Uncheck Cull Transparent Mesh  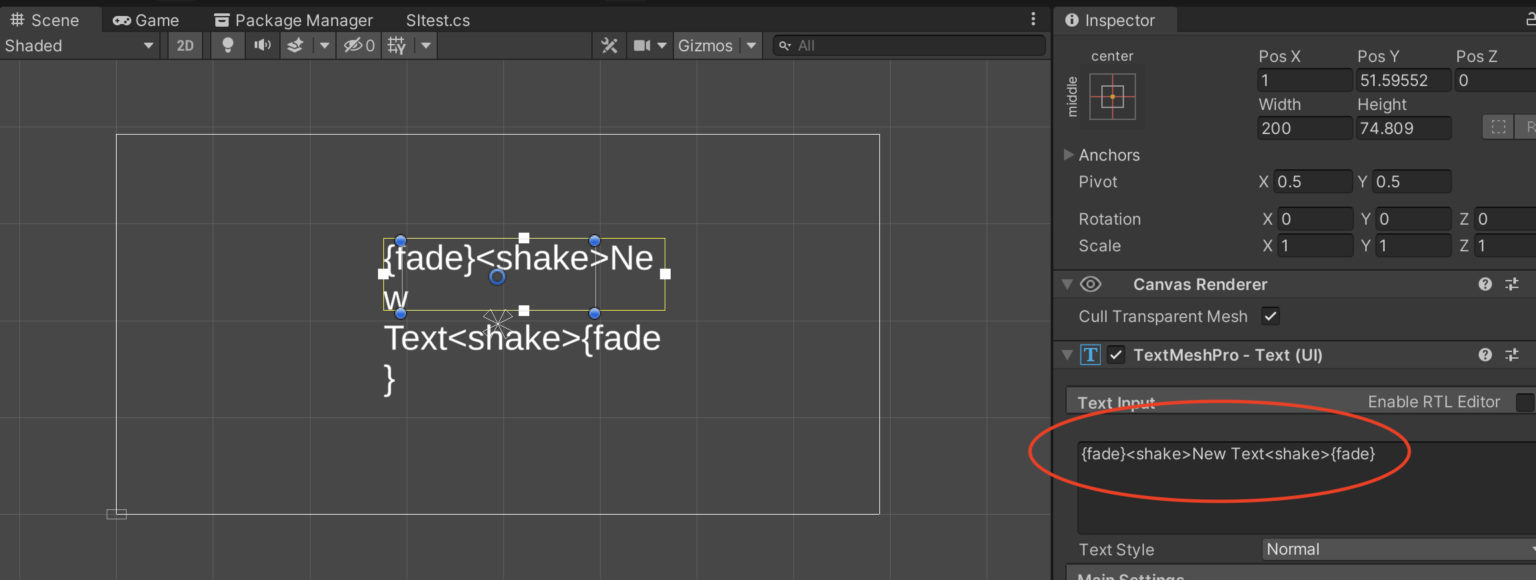click(x=1270, y=316)
